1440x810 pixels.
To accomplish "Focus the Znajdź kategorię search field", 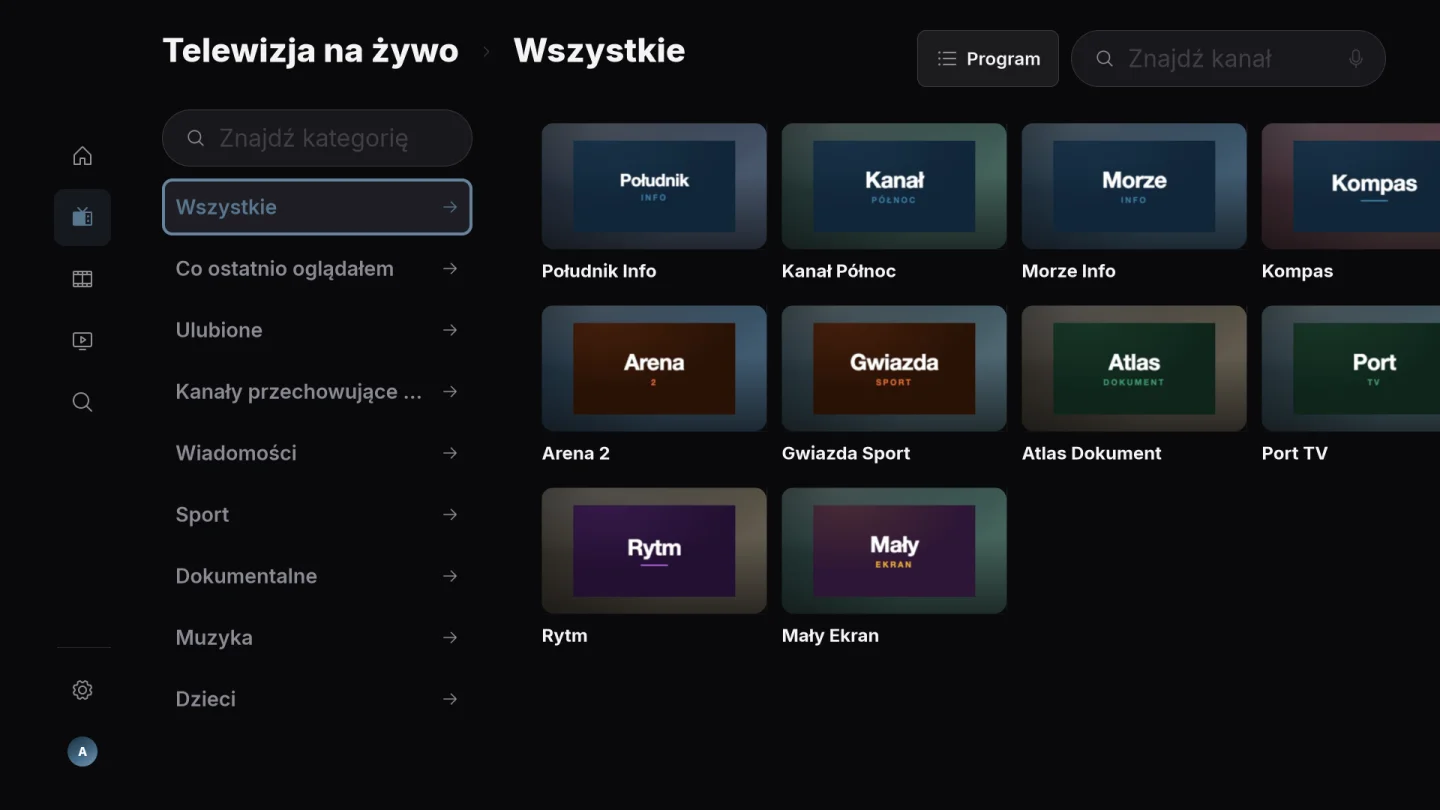I will tap(317, 138).
